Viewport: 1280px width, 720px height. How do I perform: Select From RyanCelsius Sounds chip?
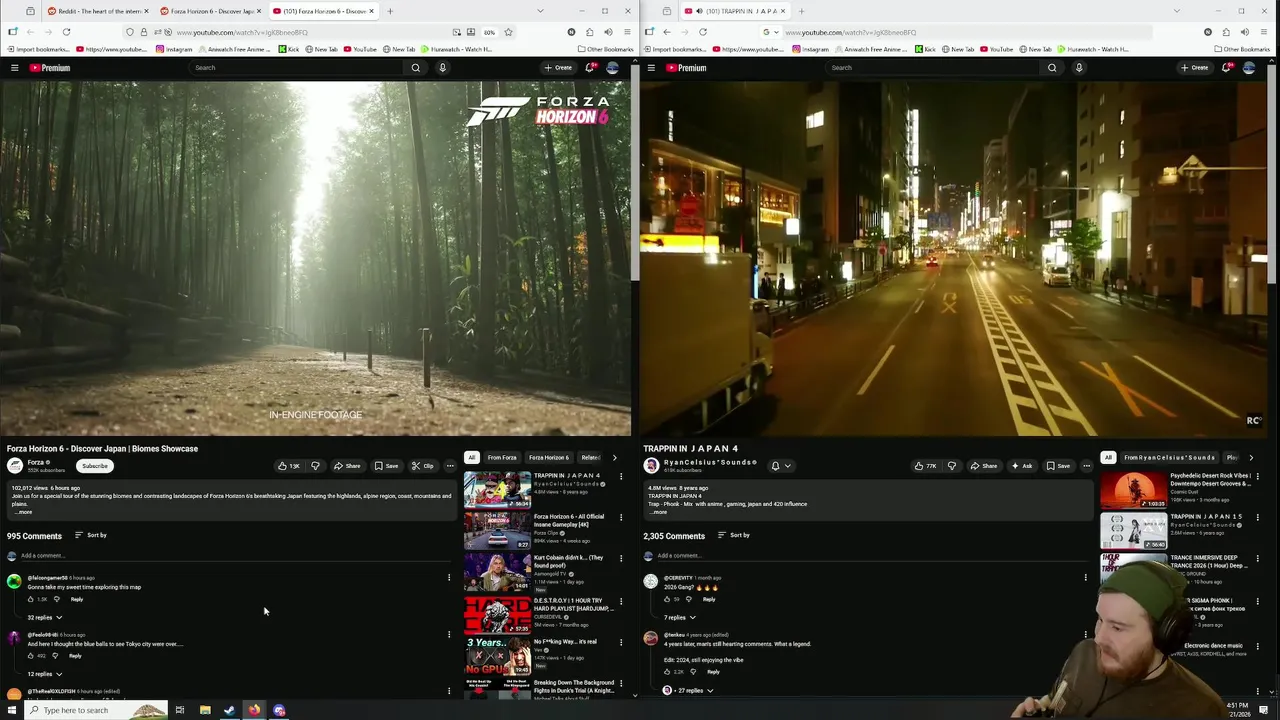1169,458
